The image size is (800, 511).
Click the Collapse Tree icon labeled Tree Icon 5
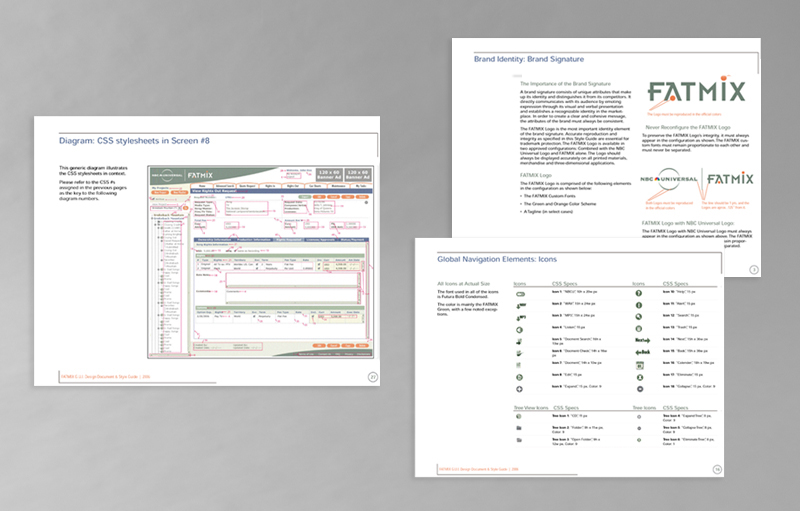click(639, 428)
